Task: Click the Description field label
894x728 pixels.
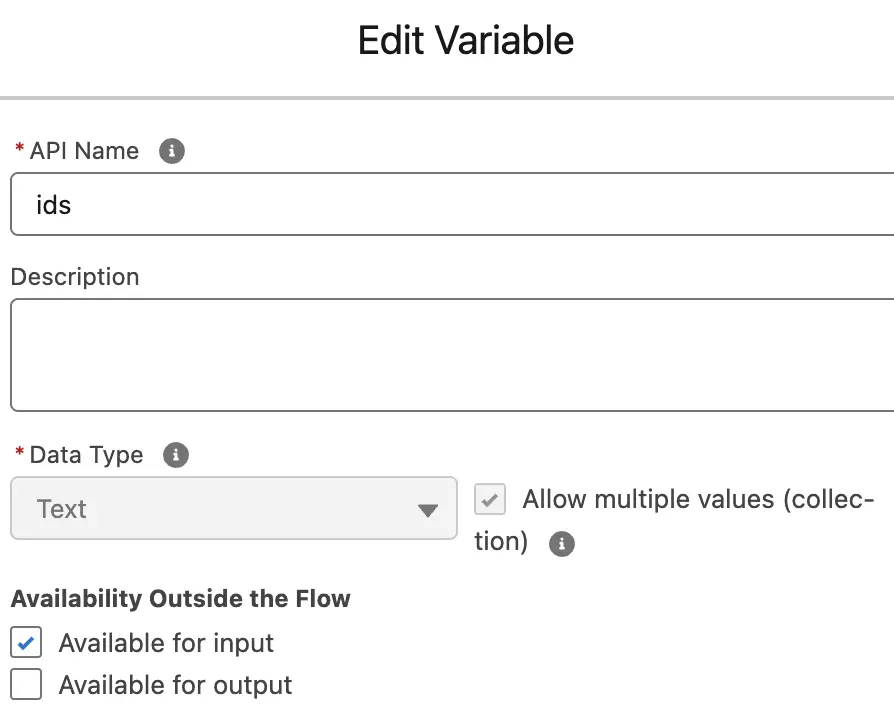Action: tap(75, 277)
